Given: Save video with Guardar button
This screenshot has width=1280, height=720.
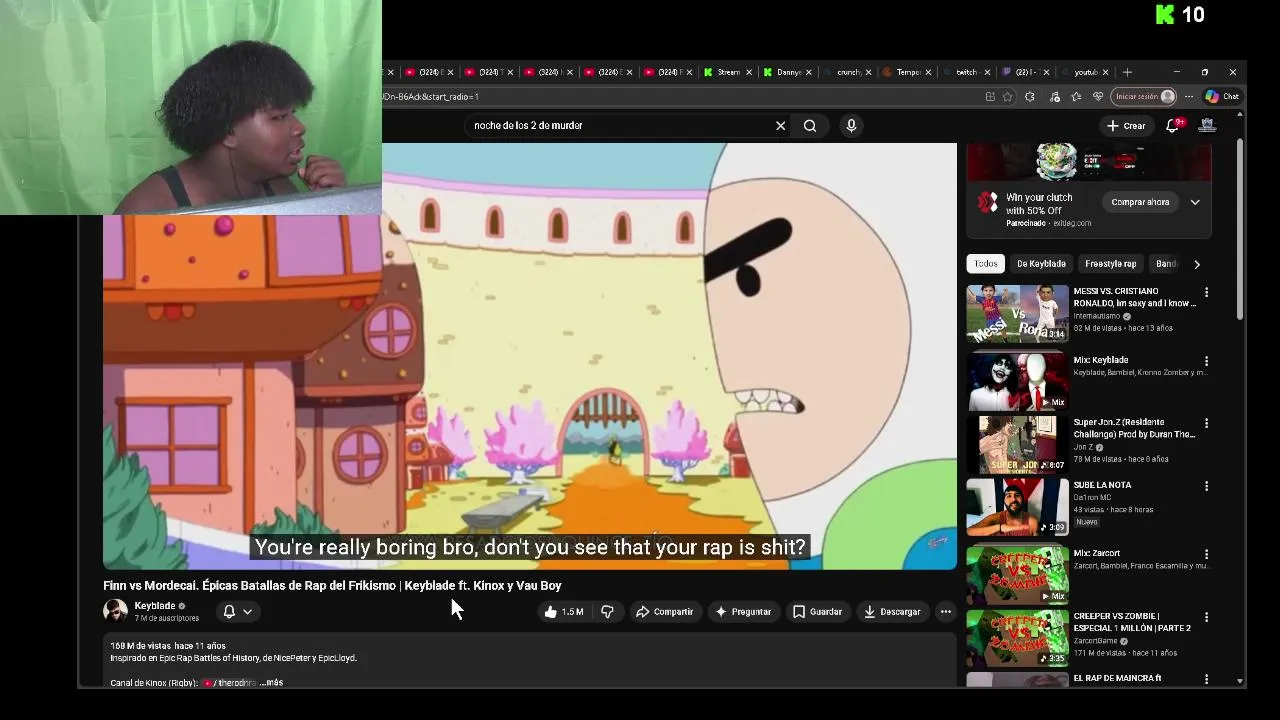Looking at the screenshot, I should click(817, 612).
